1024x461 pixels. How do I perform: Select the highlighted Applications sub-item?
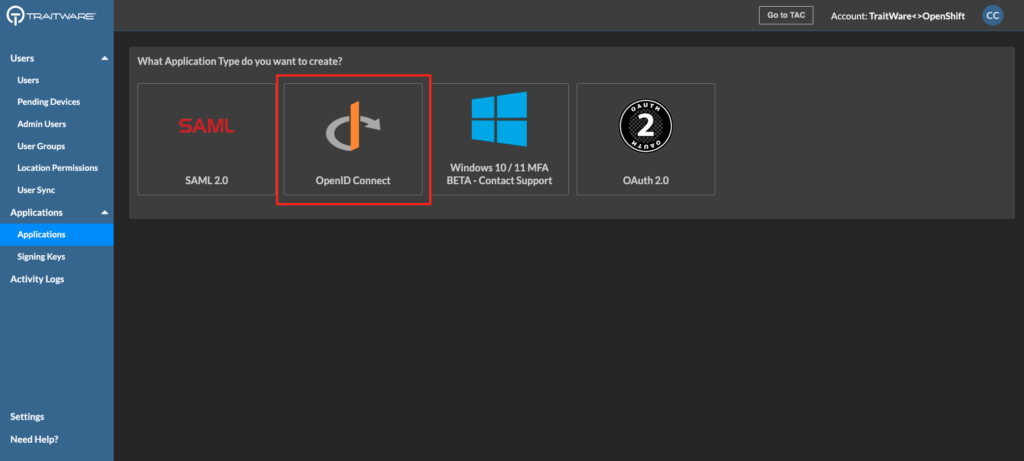point(57,234)
